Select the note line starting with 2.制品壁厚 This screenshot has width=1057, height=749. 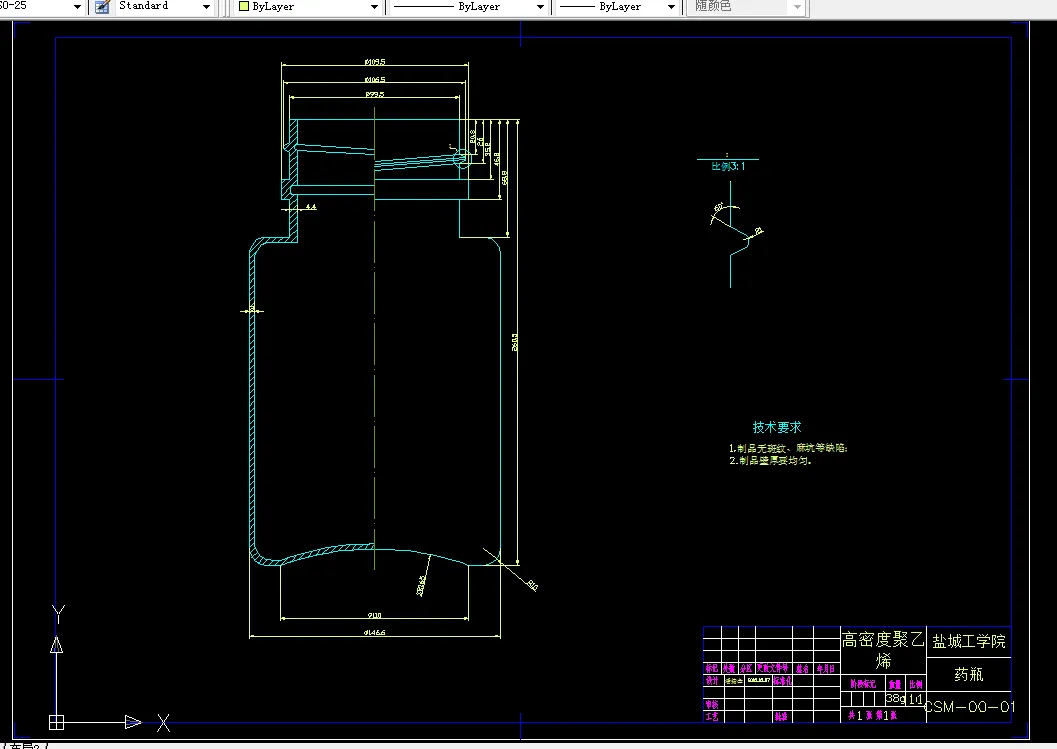(x=770, y=460)
